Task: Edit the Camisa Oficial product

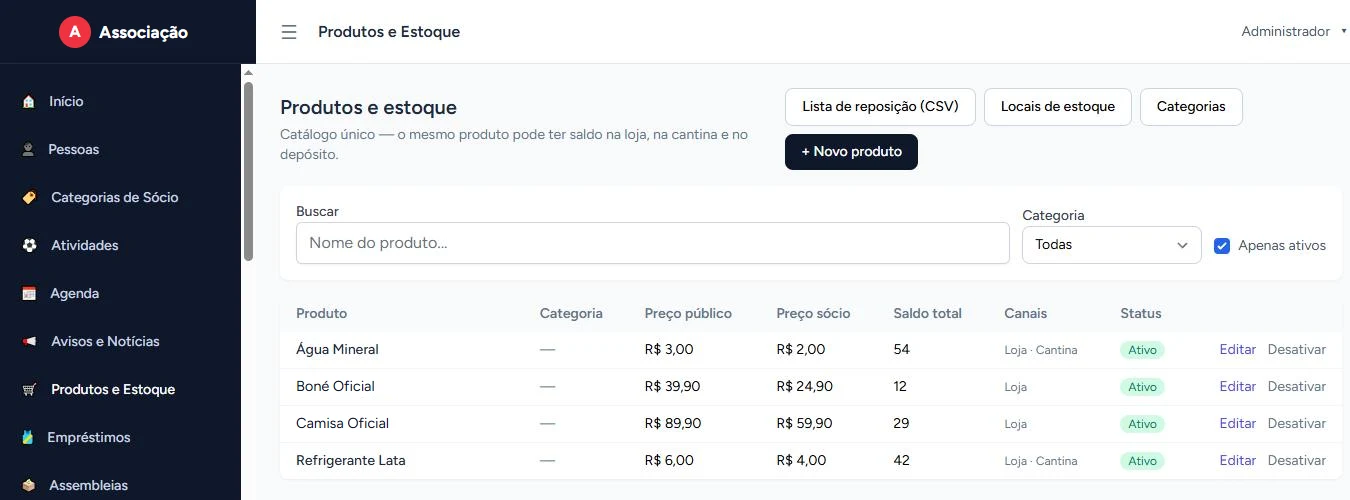Action: (1237, 424)
